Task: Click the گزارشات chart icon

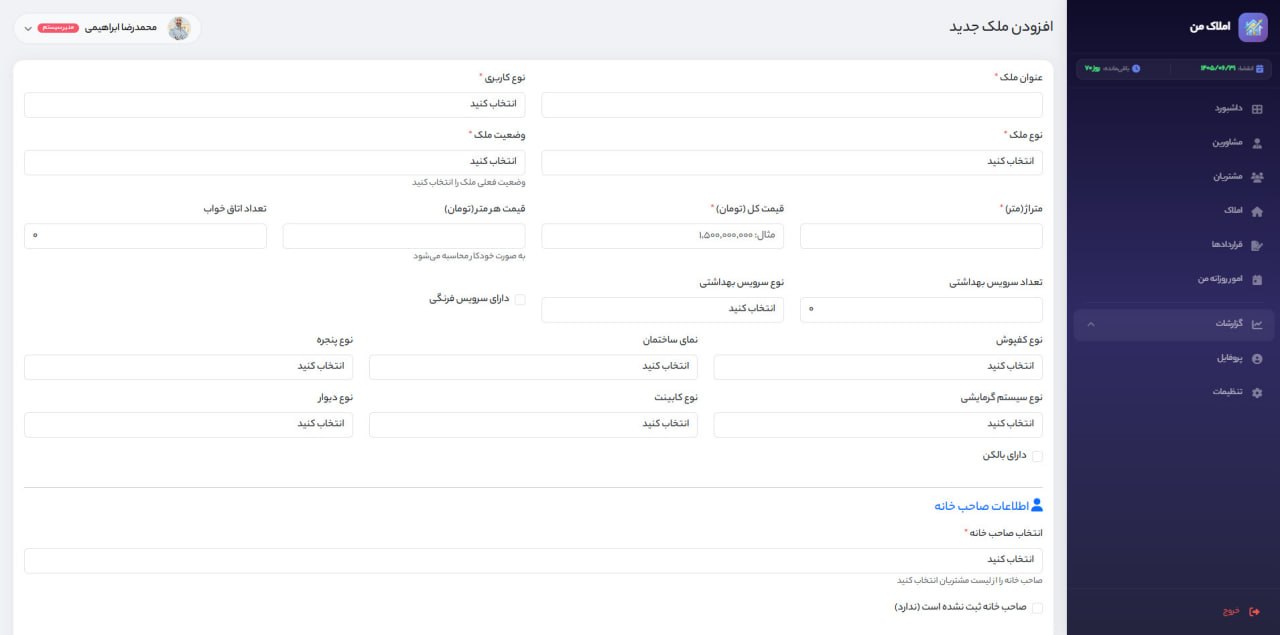Action: click(1257, 324)
